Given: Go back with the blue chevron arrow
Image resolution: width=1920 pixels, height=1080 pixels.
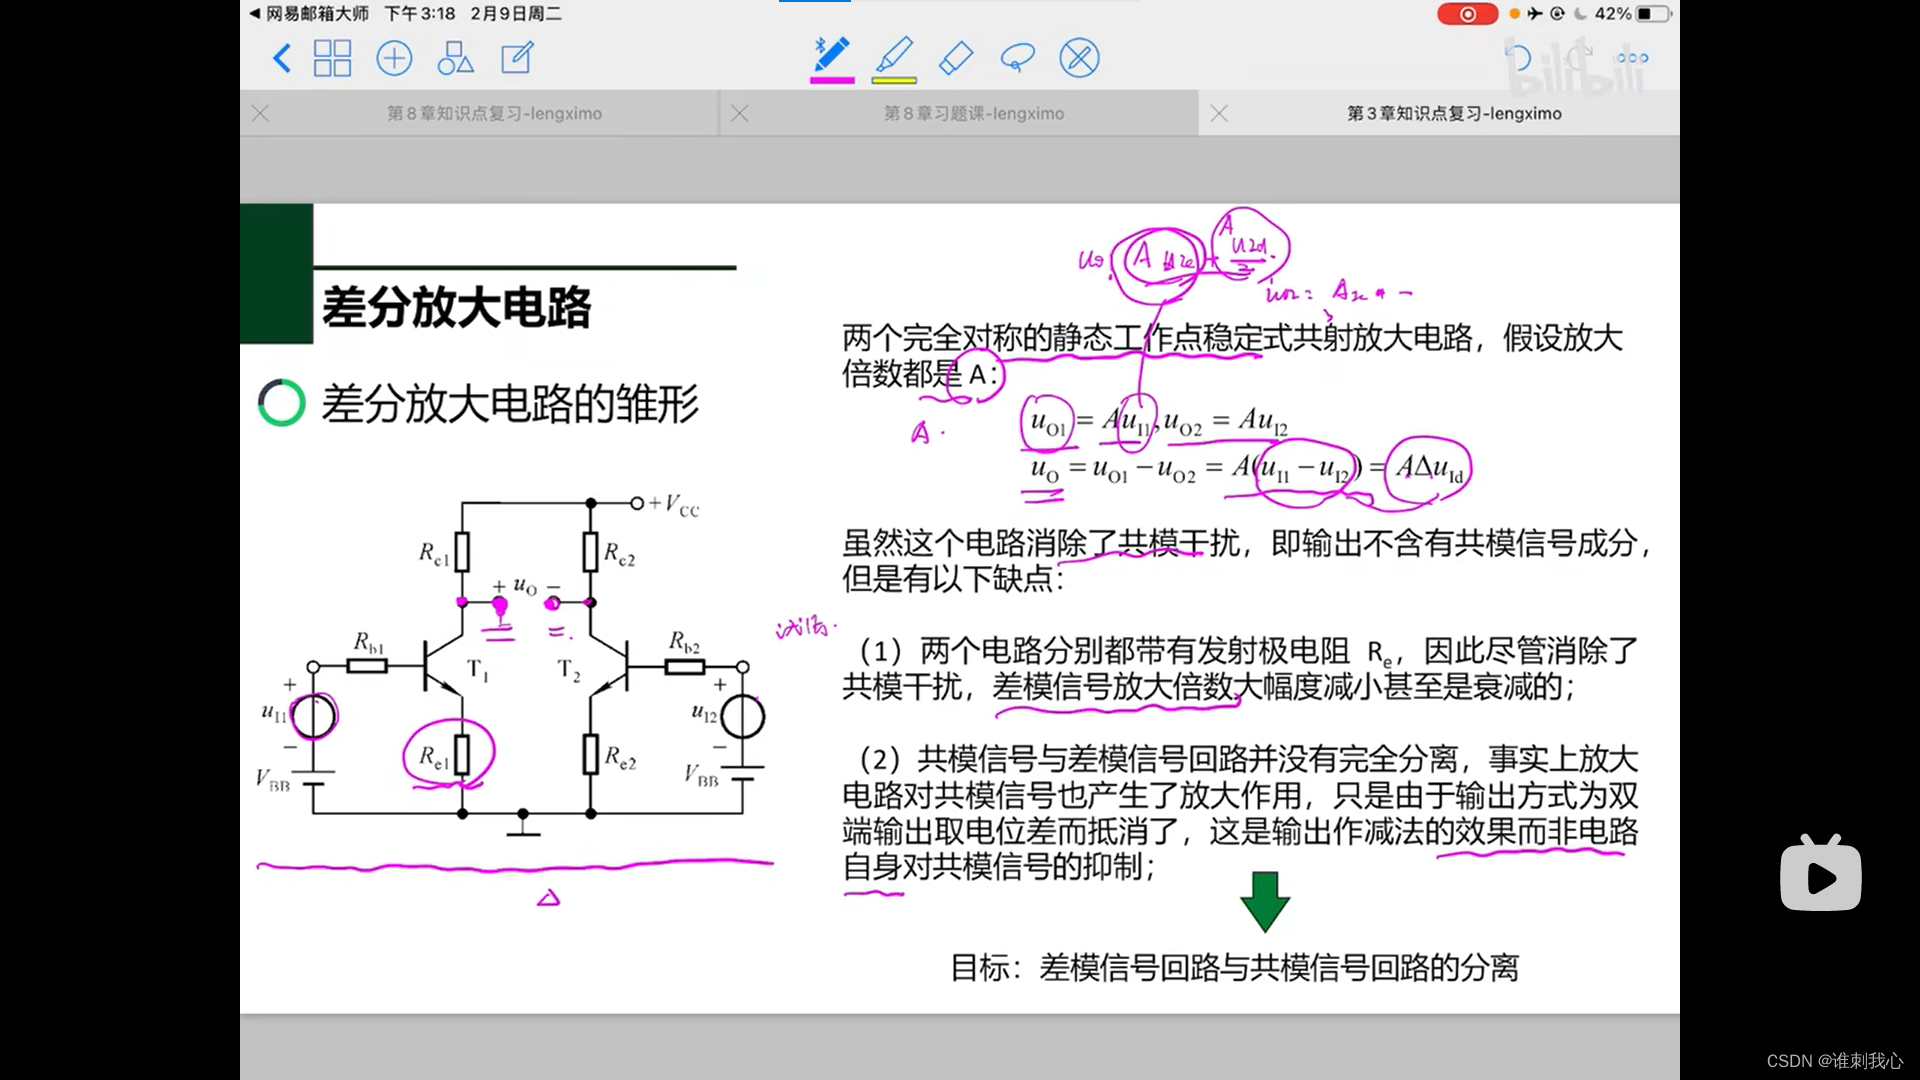Looking at the screenshot, I should click(x=282, y=58).
